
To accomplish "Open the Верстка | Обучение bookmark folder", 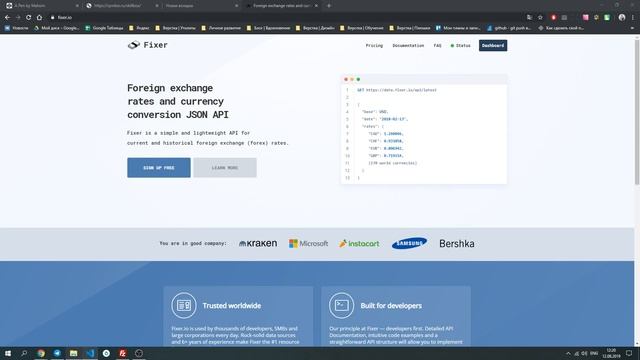I will point(362,28).
